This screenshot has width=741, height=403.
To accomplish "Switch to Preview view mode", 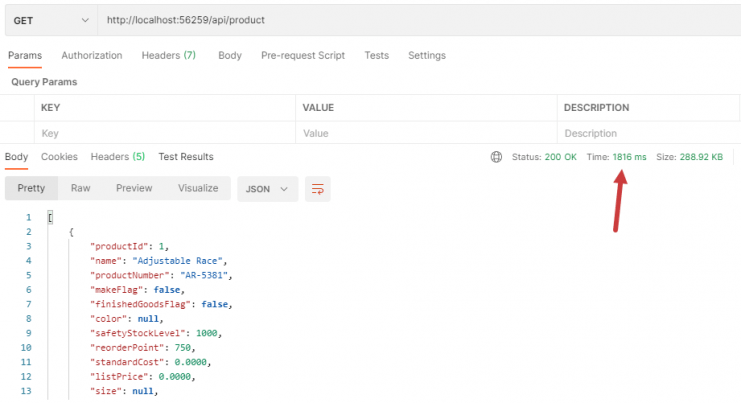I will 134,188.
